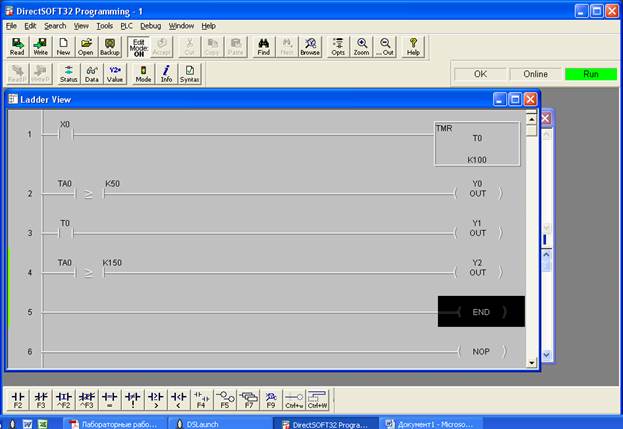Viewport: 623px width, 429px height.
Task: Click the Find binoculars icon
Action: tap(264, 46)
